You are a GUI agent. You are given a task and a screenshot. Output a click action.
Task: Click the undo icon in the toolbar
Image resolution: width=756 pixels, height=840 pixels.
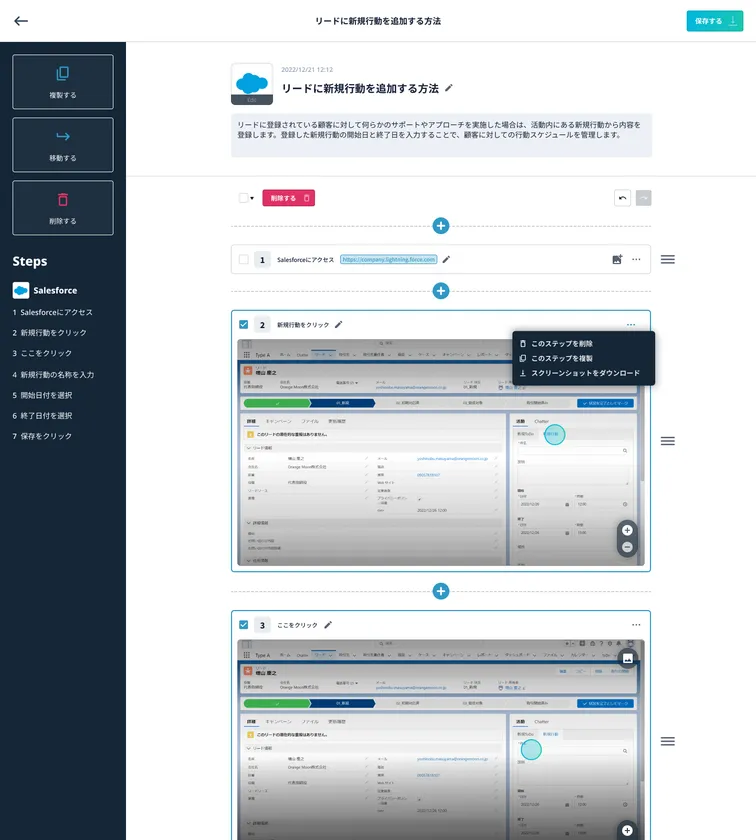tap(622, 198)
